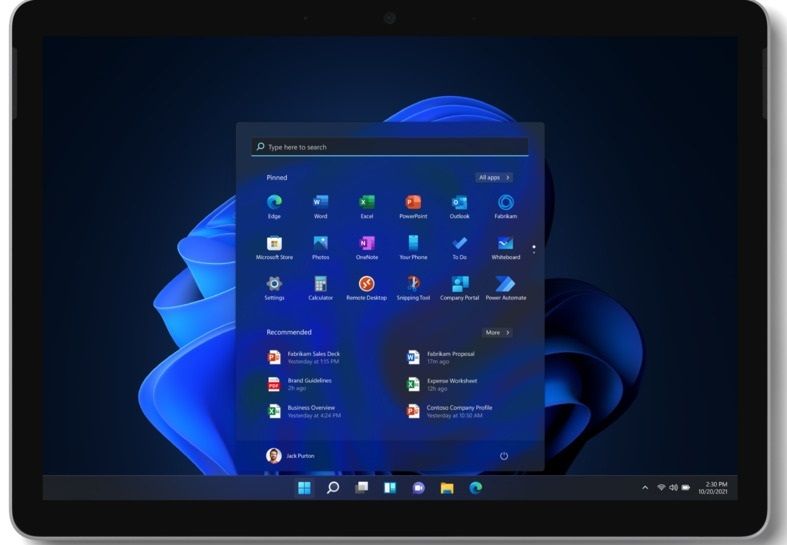Click the battery icon in the system tray

coord(686,487)
